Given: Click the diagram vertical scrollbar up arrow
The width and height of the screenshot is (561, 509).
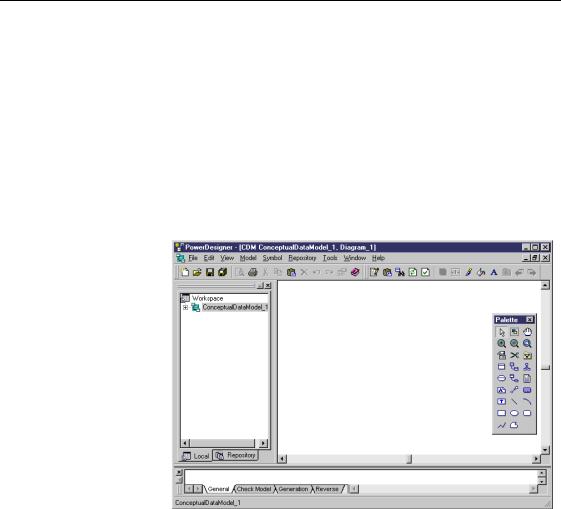Looking at the screenshot, I should coord(545,285).
